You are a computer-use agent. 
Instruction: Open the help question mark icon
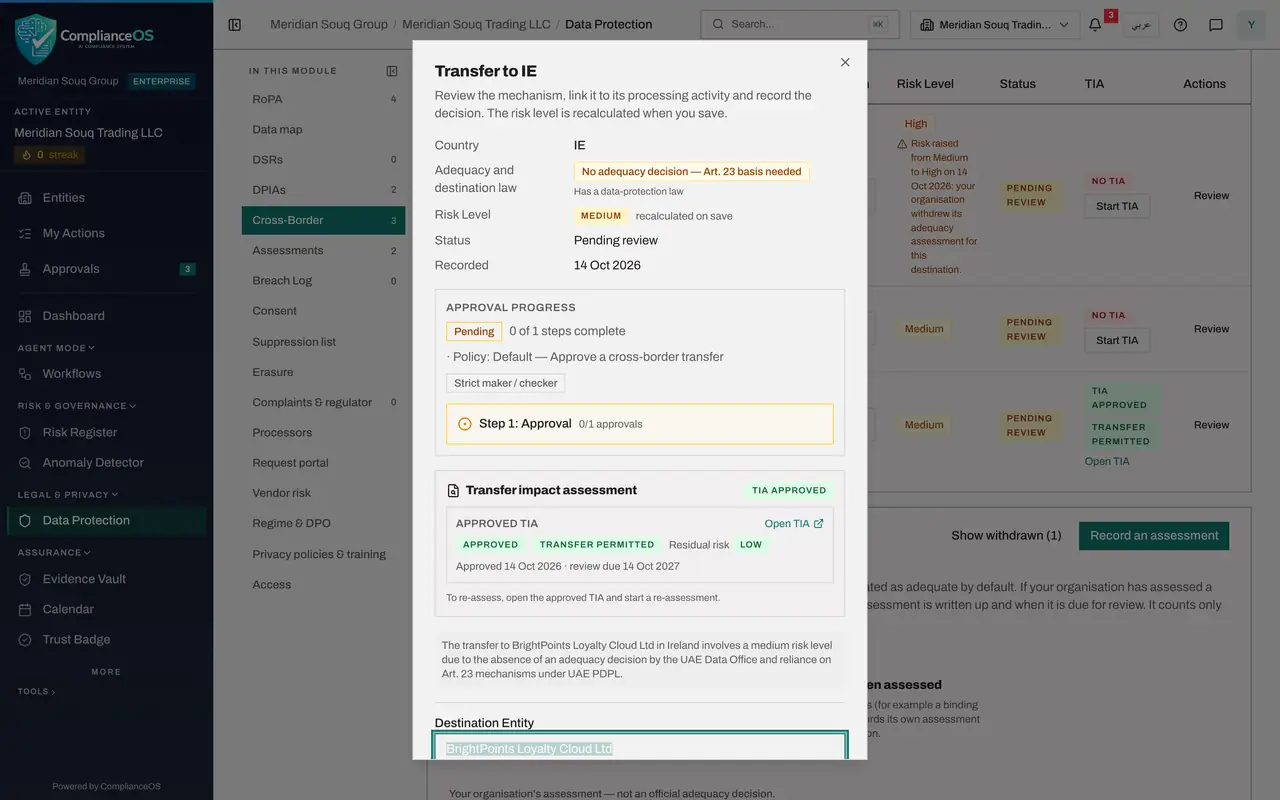pyautogui.click(x=1181, y=24)
